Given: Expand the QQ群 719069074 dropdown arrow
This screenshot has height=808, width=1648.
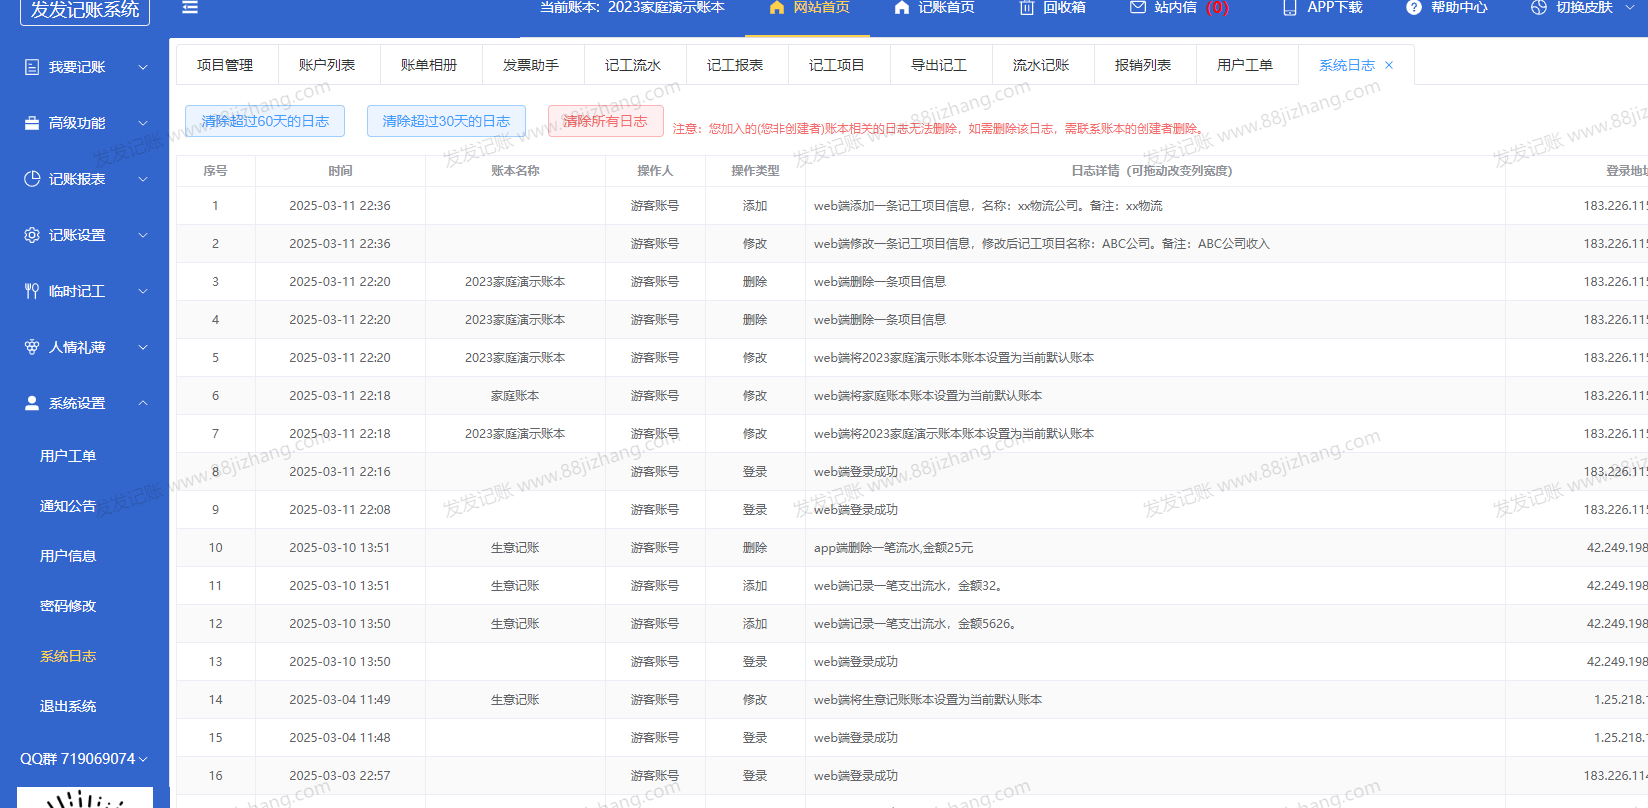Looking at the screenshot, I should pos(143,759).
